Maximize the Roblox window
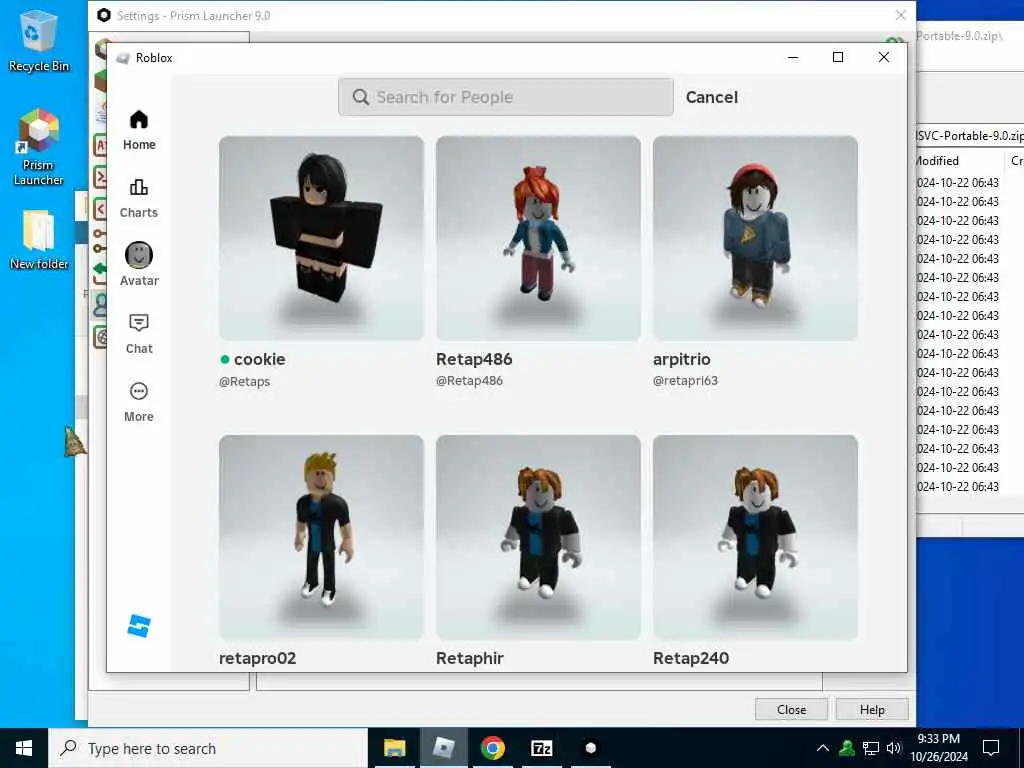Screen dimensions: 1024x768 (x=838, y=57)
